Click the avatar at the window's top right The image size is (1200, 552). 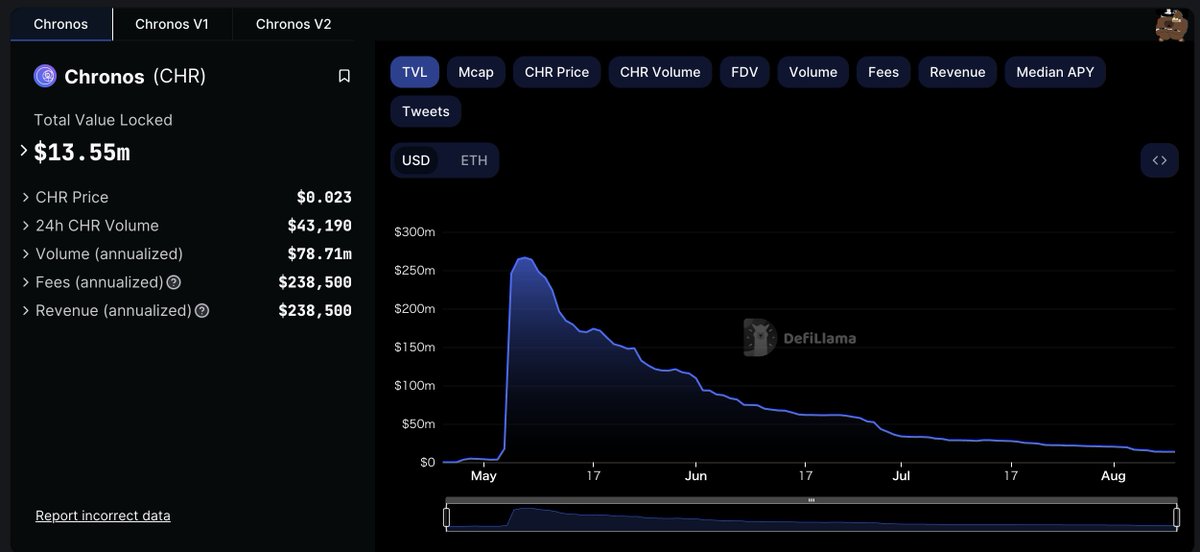tap(1171, 25)
